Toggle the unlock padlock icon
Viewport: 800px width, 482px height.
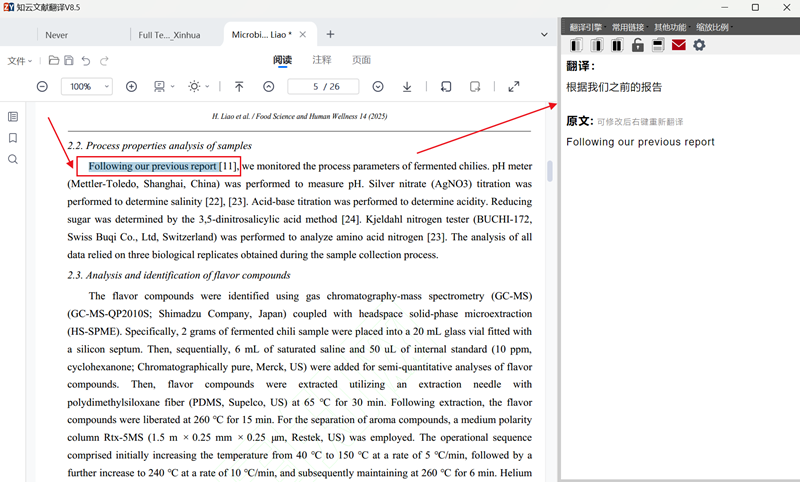click(x=638, y=45)
